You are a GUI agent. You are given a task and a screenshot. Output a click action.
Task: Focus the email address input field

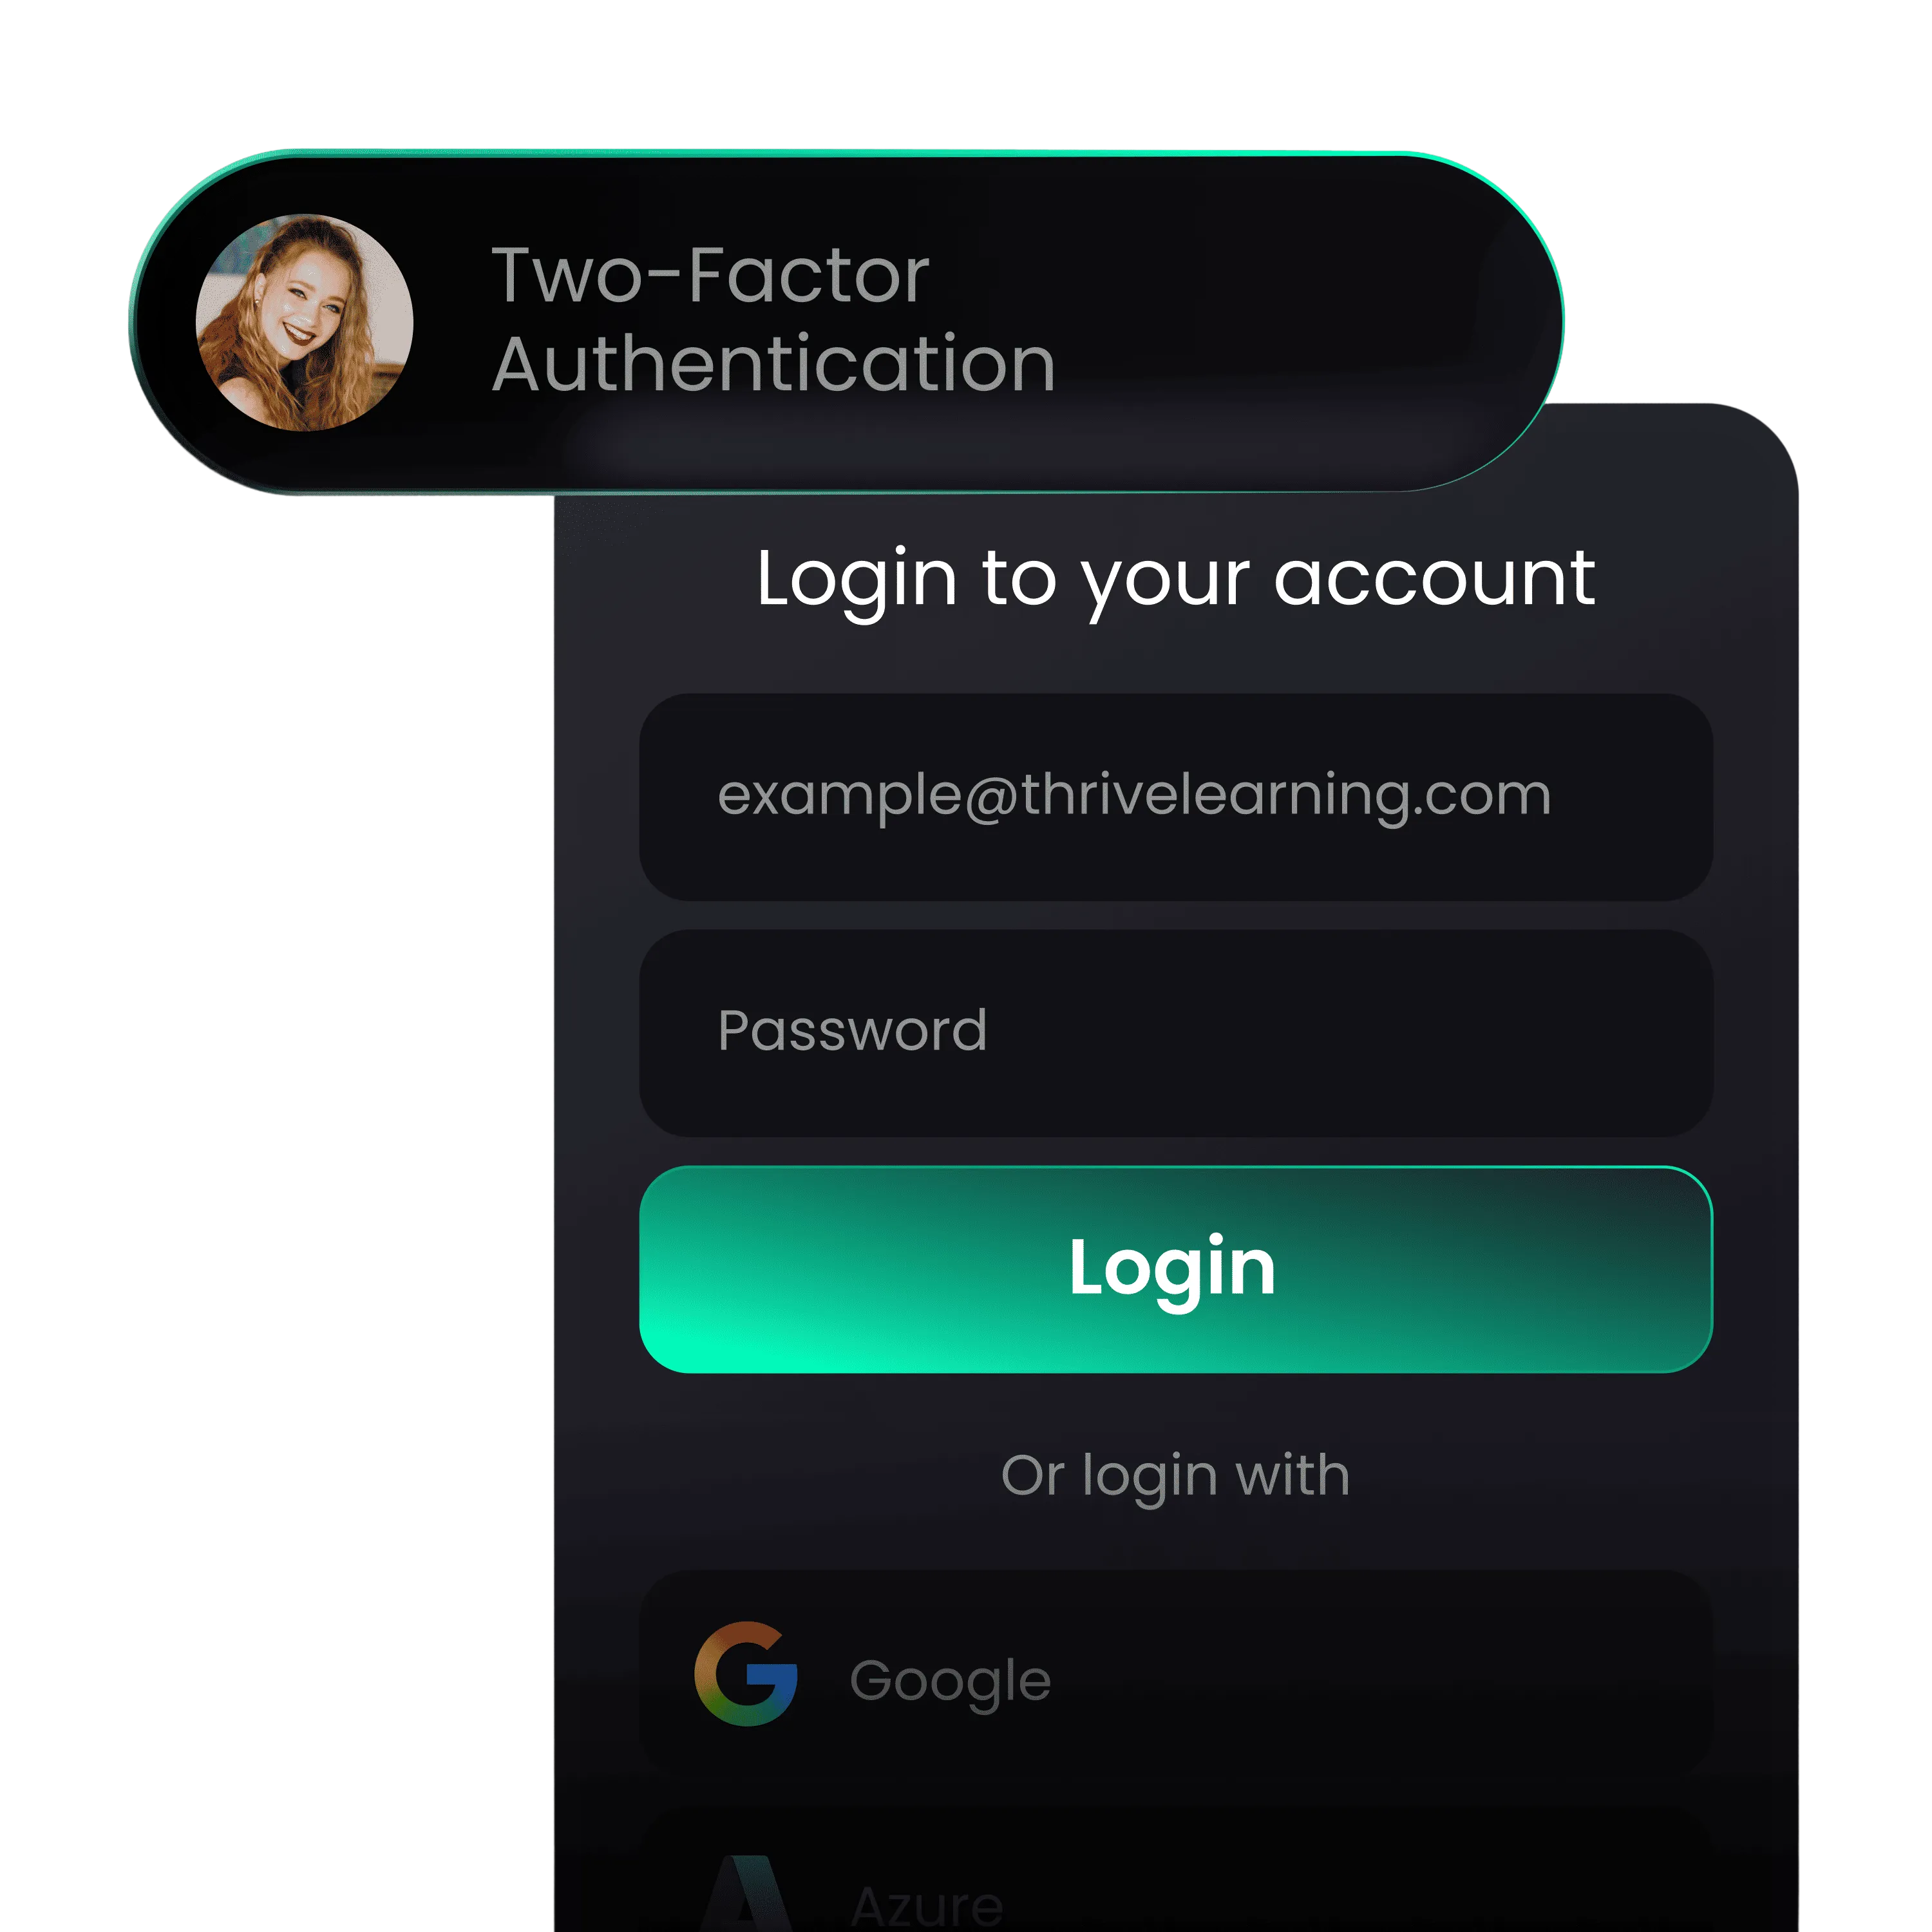point(1176,797)
